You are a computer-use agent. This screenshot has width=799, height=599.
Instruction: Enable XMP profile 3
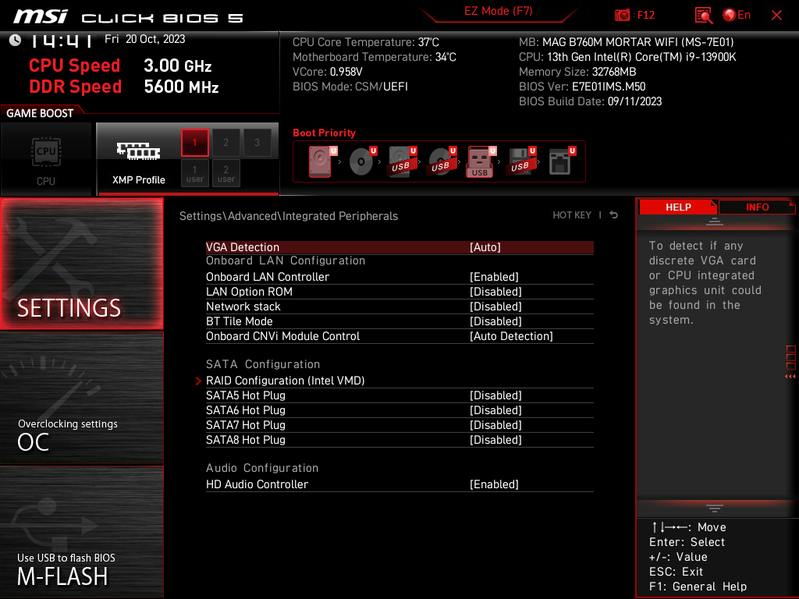tap(257, 143)
